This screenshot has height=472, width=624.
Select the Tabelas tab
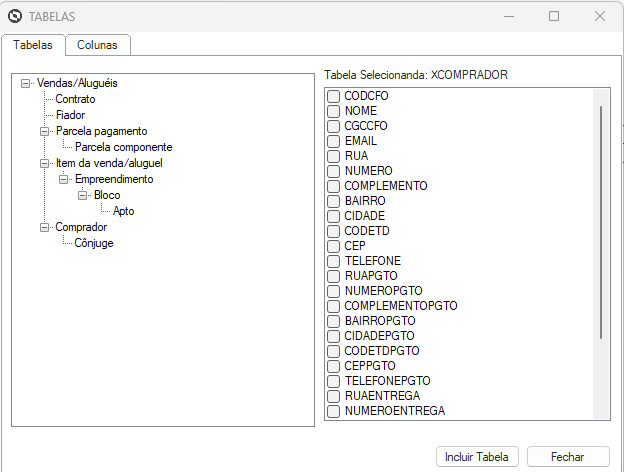point(33,45)
